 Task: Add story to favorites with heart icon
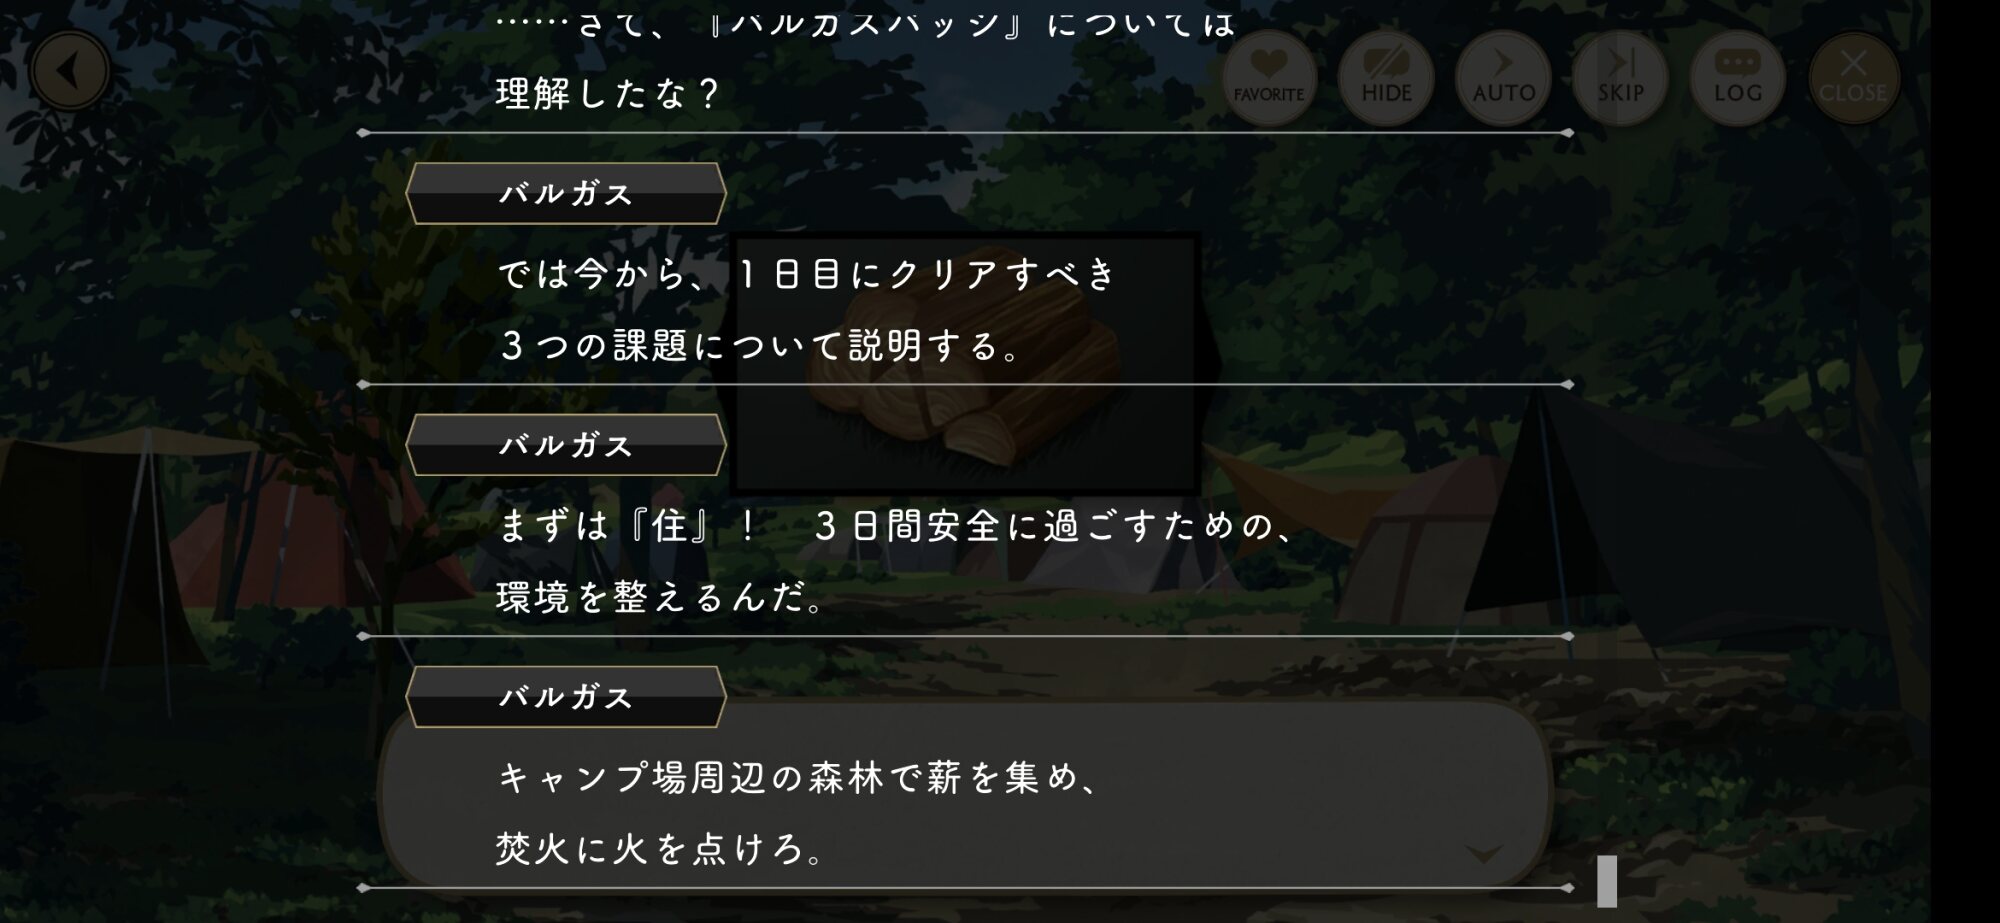[x=1268, y=77]
